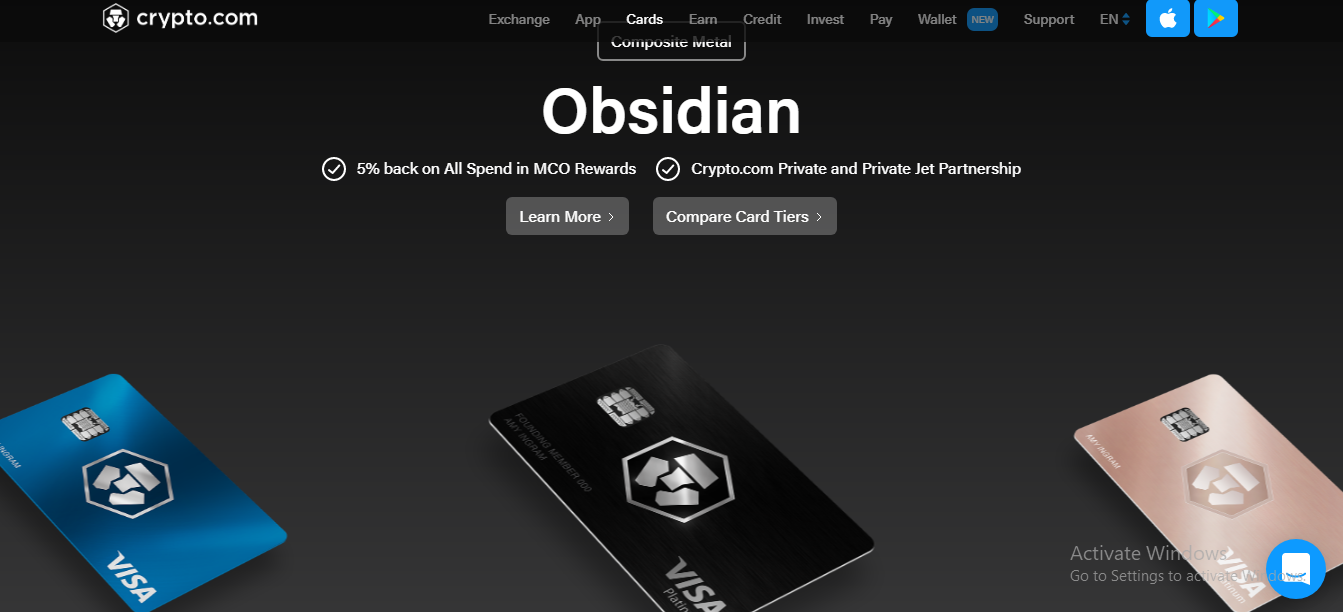Viewport: 1343px width, 612px height.
Task: Open the Exchange menu item
Action: [519, 19]
